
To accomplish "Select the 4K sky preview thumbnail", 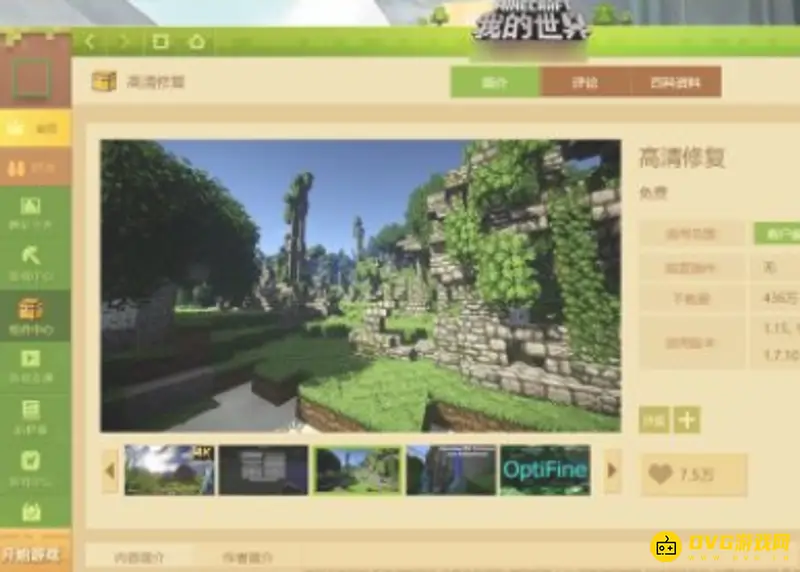I will pyautogui.click(x=169, y=470).
